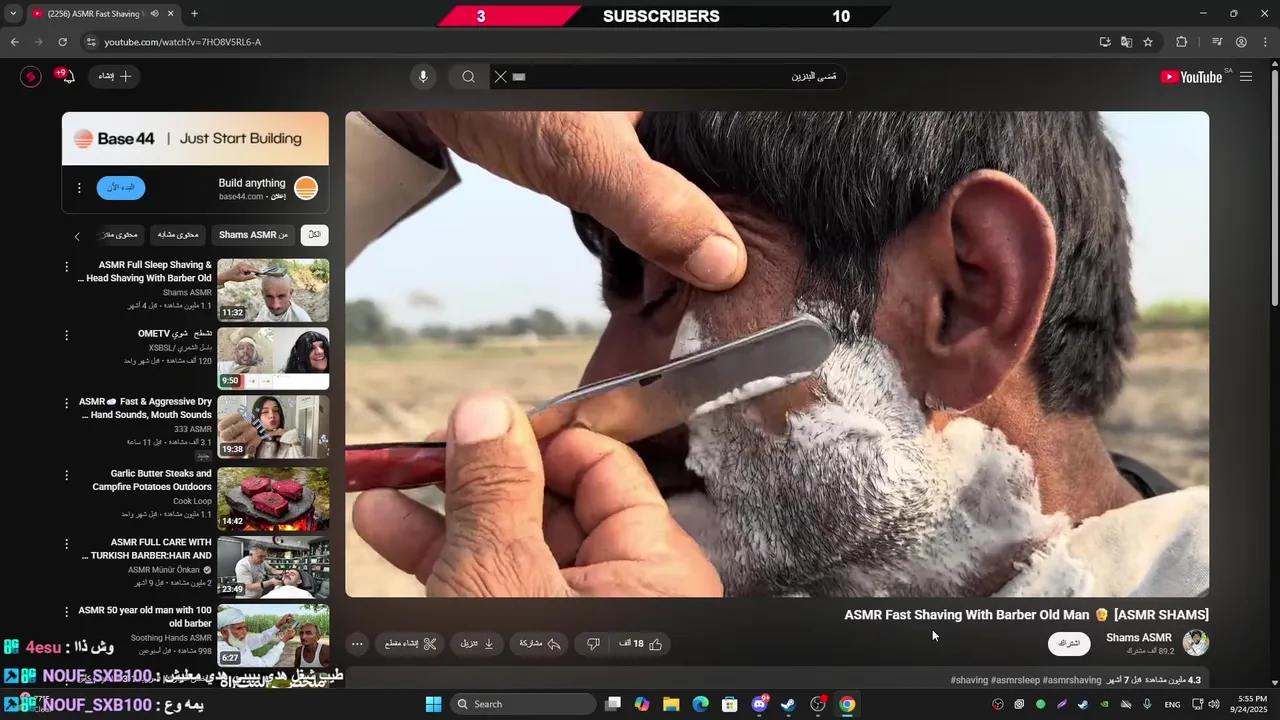Open the OMETV video thumbnail
This screenshot has height=720, width=1280.
(273, 358)
